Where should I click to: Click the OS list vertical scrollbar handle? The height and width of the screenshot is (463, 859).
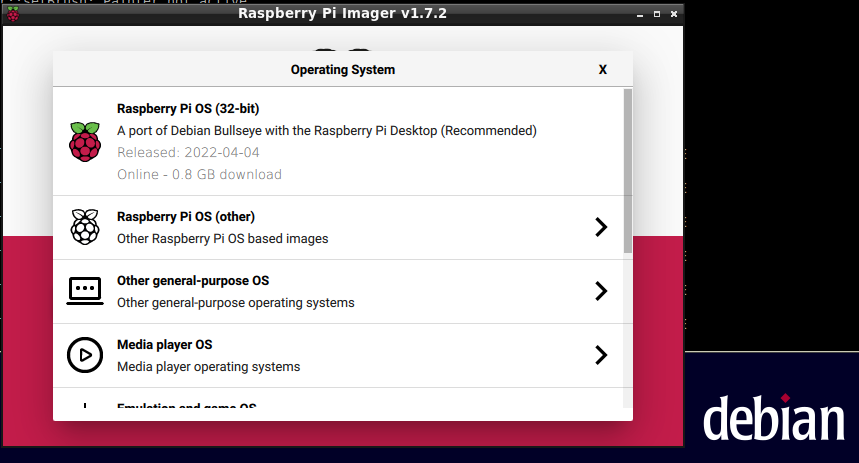point(627,170)
